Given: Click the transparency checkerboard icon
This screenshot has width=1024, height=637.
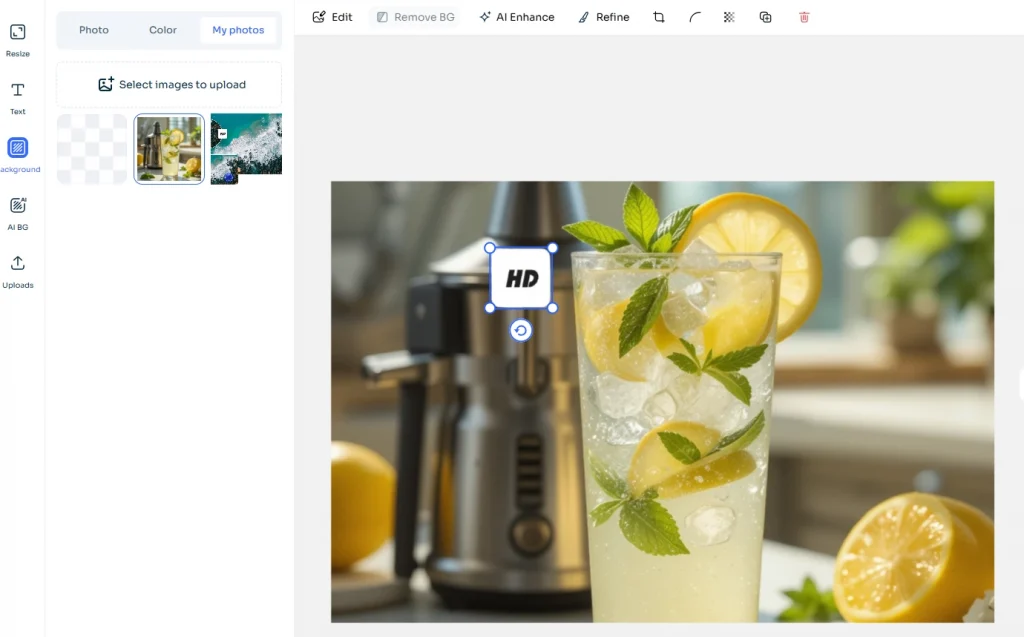Looking at the screenshot, I should pyautogui.click(x=729, y=17).
